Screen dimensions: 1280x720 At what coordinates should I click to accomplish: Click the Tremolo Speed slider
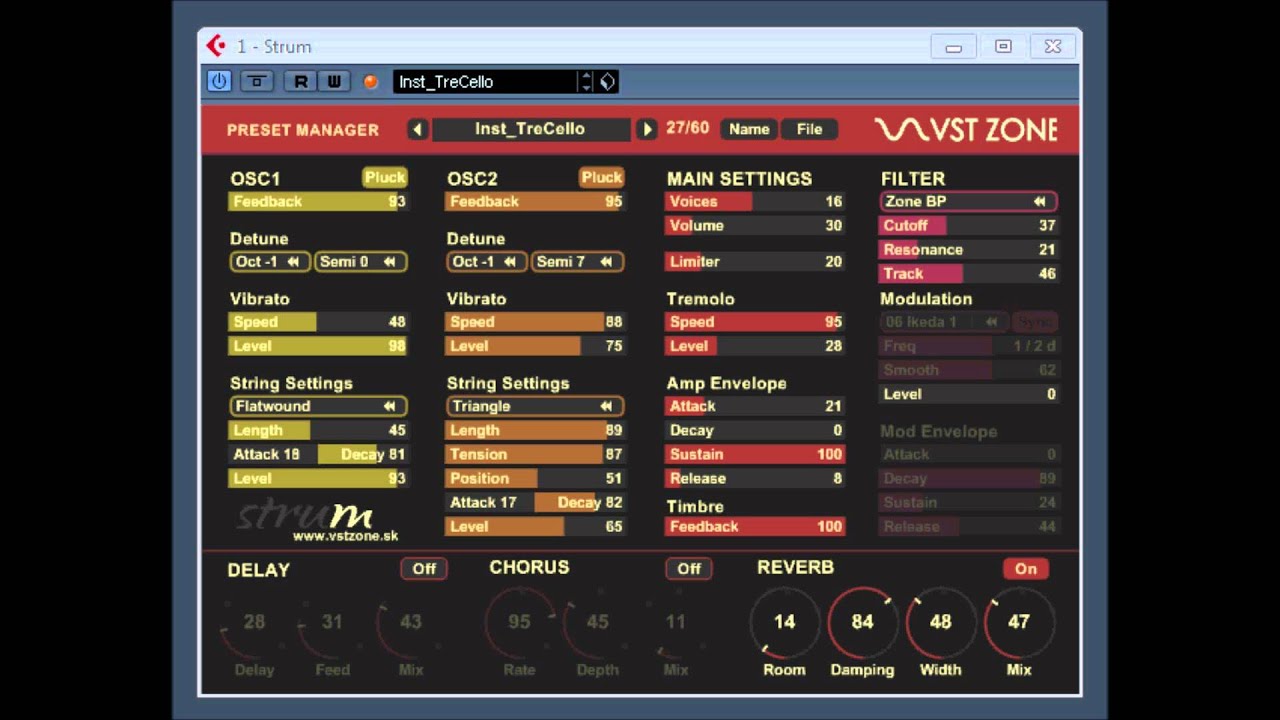[x=755, y=322]
